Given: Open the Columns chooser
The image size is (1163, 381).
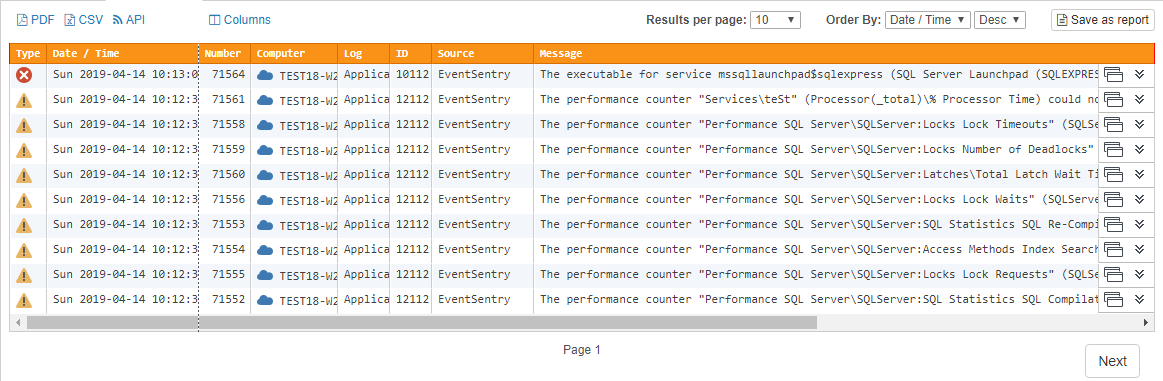Looking at the screenshot, I should coord(240,20).
